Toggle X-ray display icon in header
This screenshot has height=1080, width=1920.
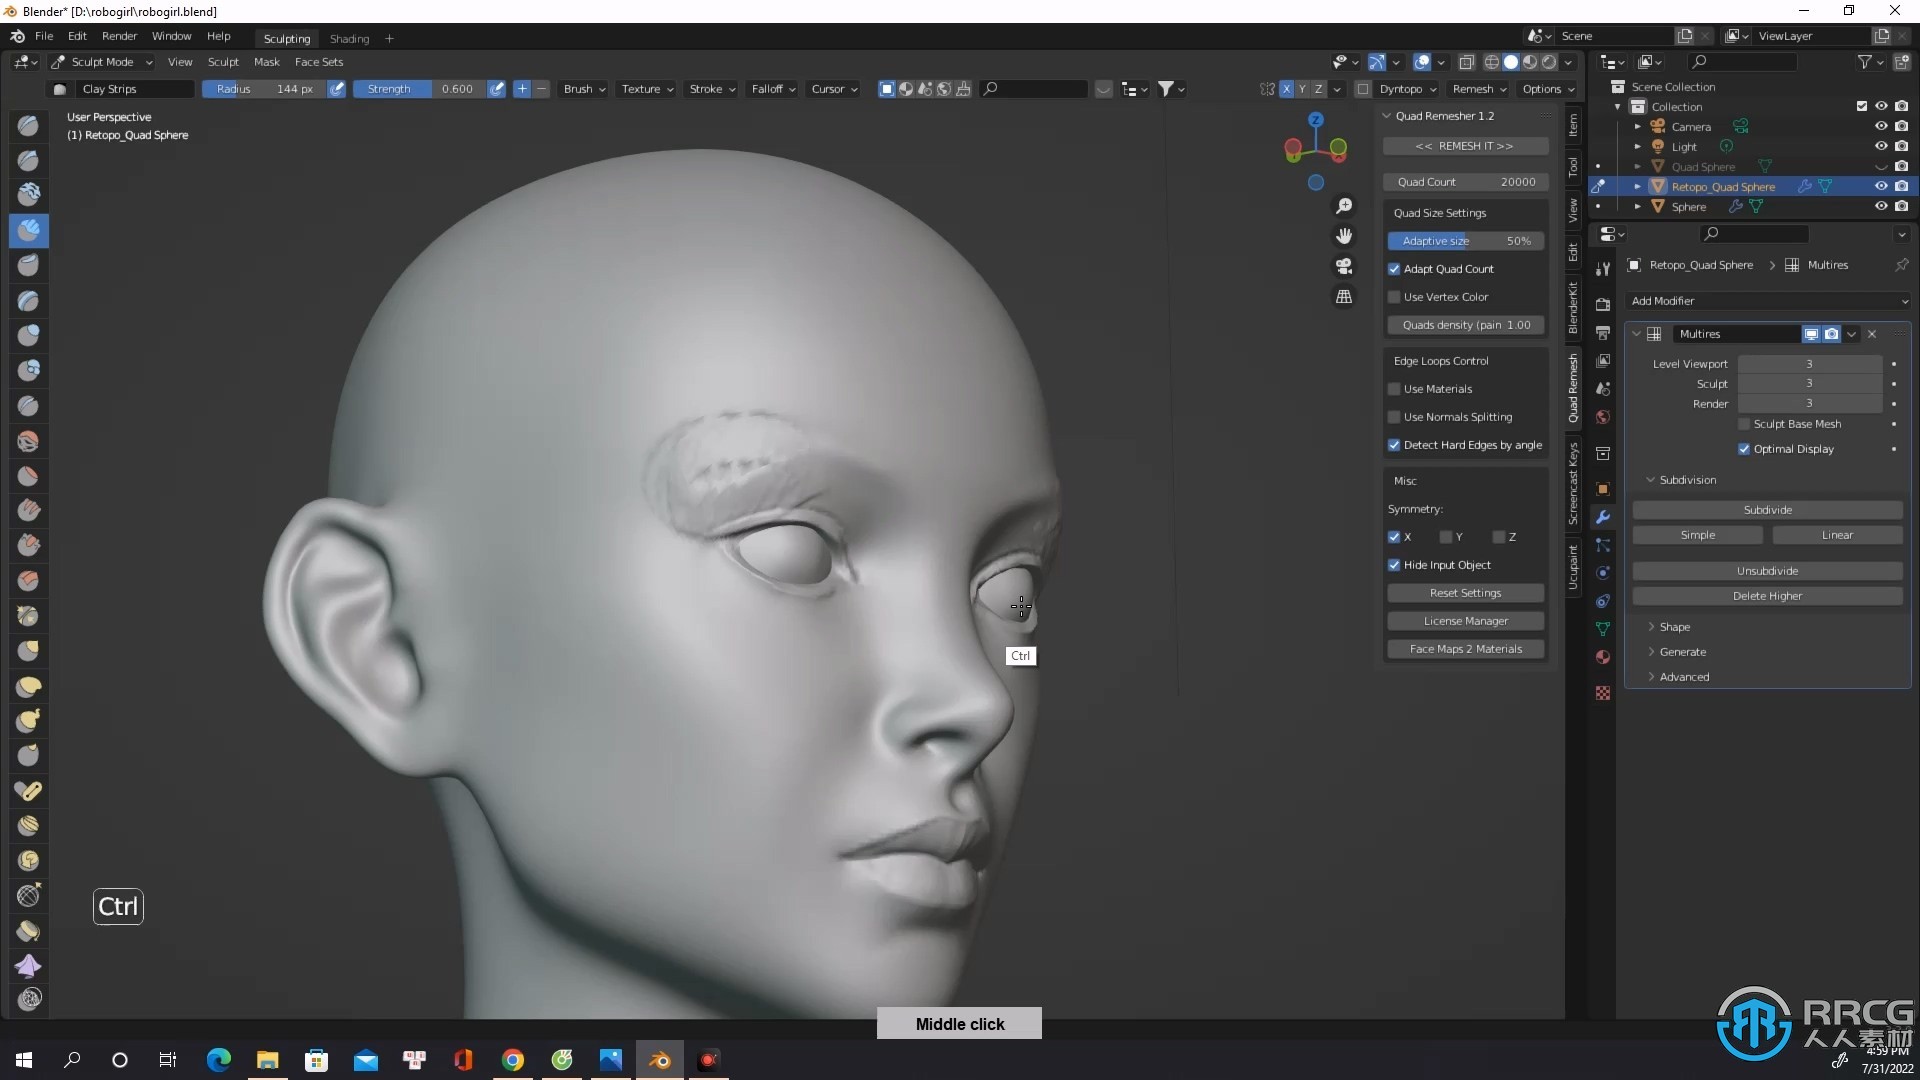1466,62
